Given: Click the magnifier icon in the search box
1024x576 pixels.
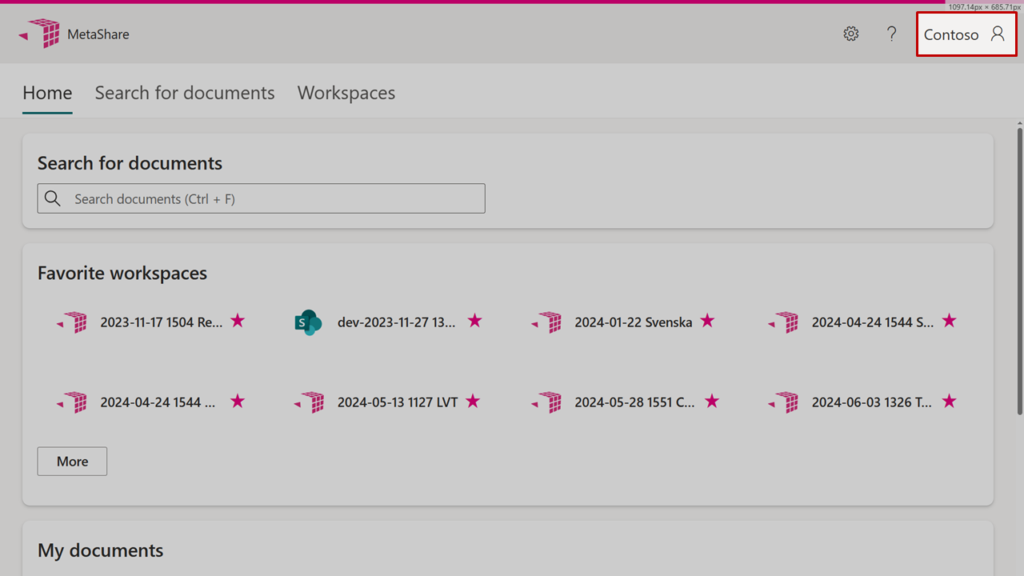Looking at the screenshot, I should (53, 198).
